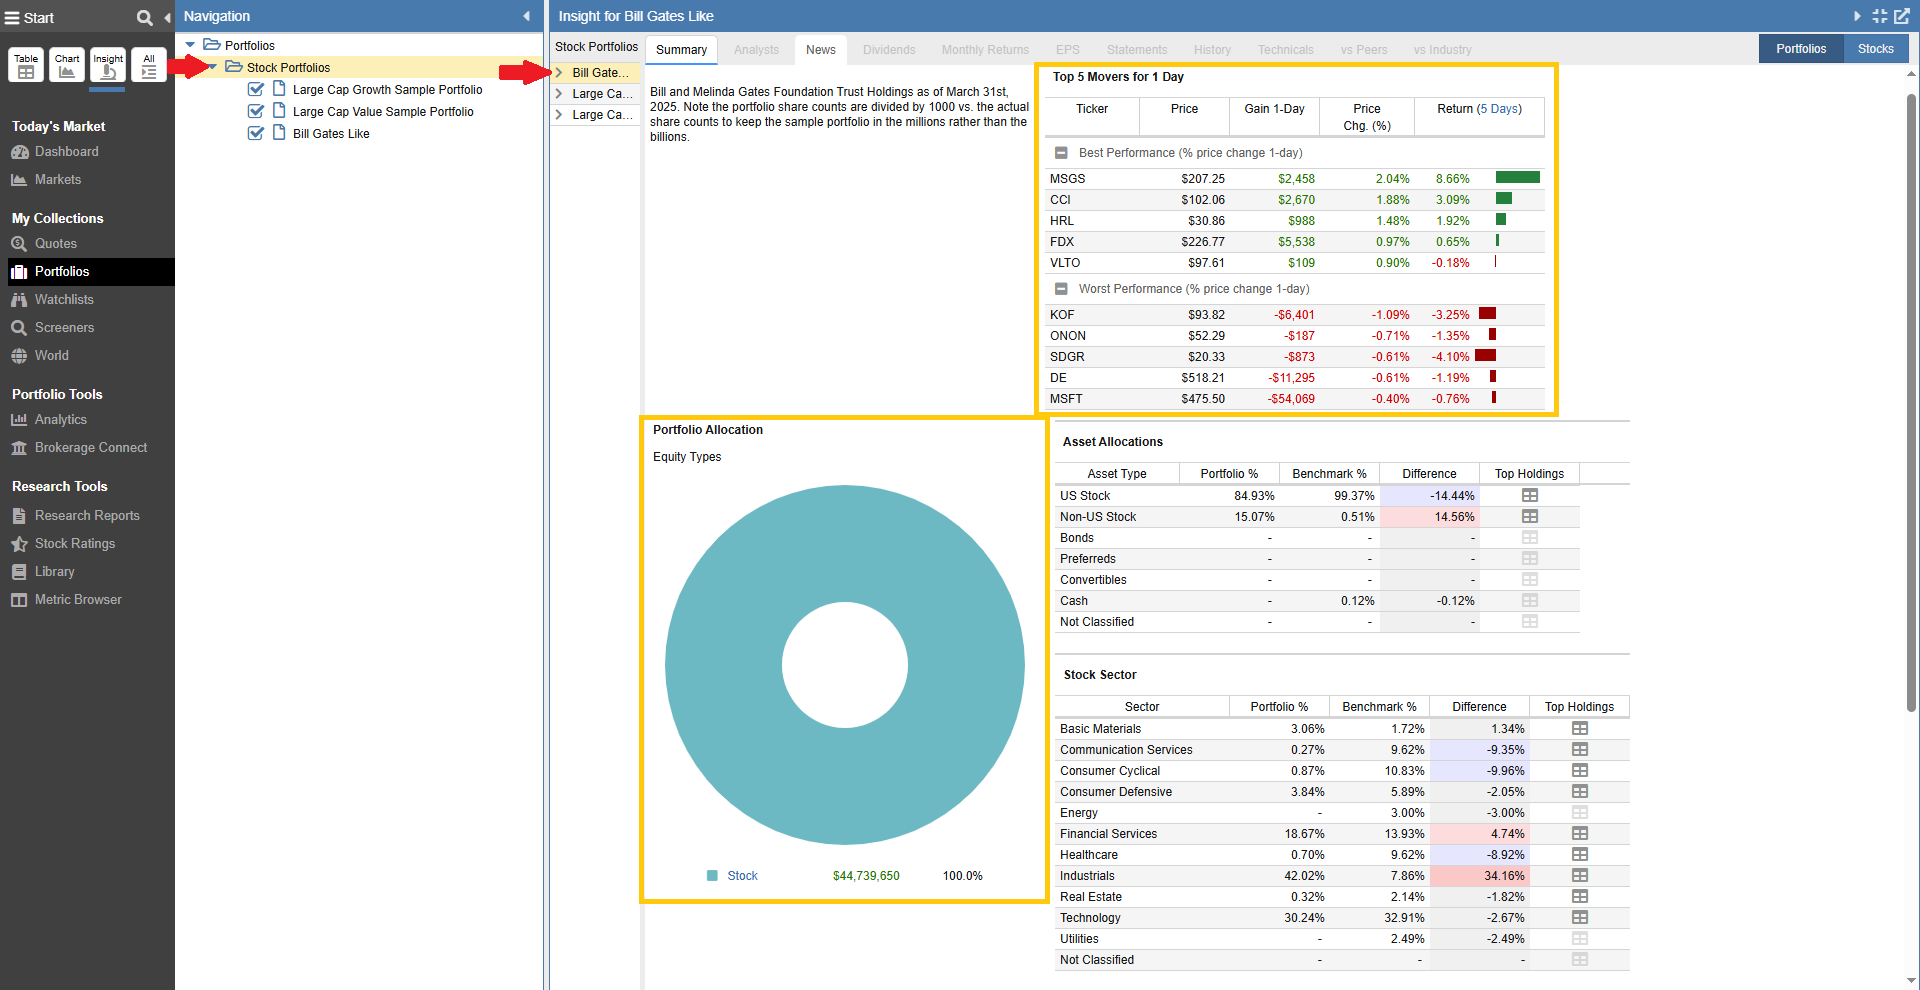This screenshot has height=990, width=1920.
Task: Collapse the Worst Performance group
Action: (1061, 289)
